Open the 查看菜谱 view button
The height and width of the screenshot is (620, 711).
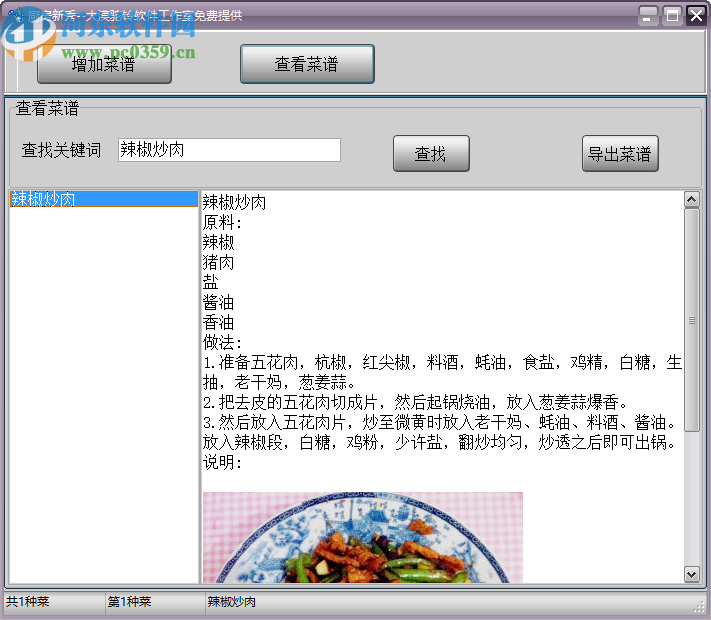pyautogui.click(x=307, y=64)
